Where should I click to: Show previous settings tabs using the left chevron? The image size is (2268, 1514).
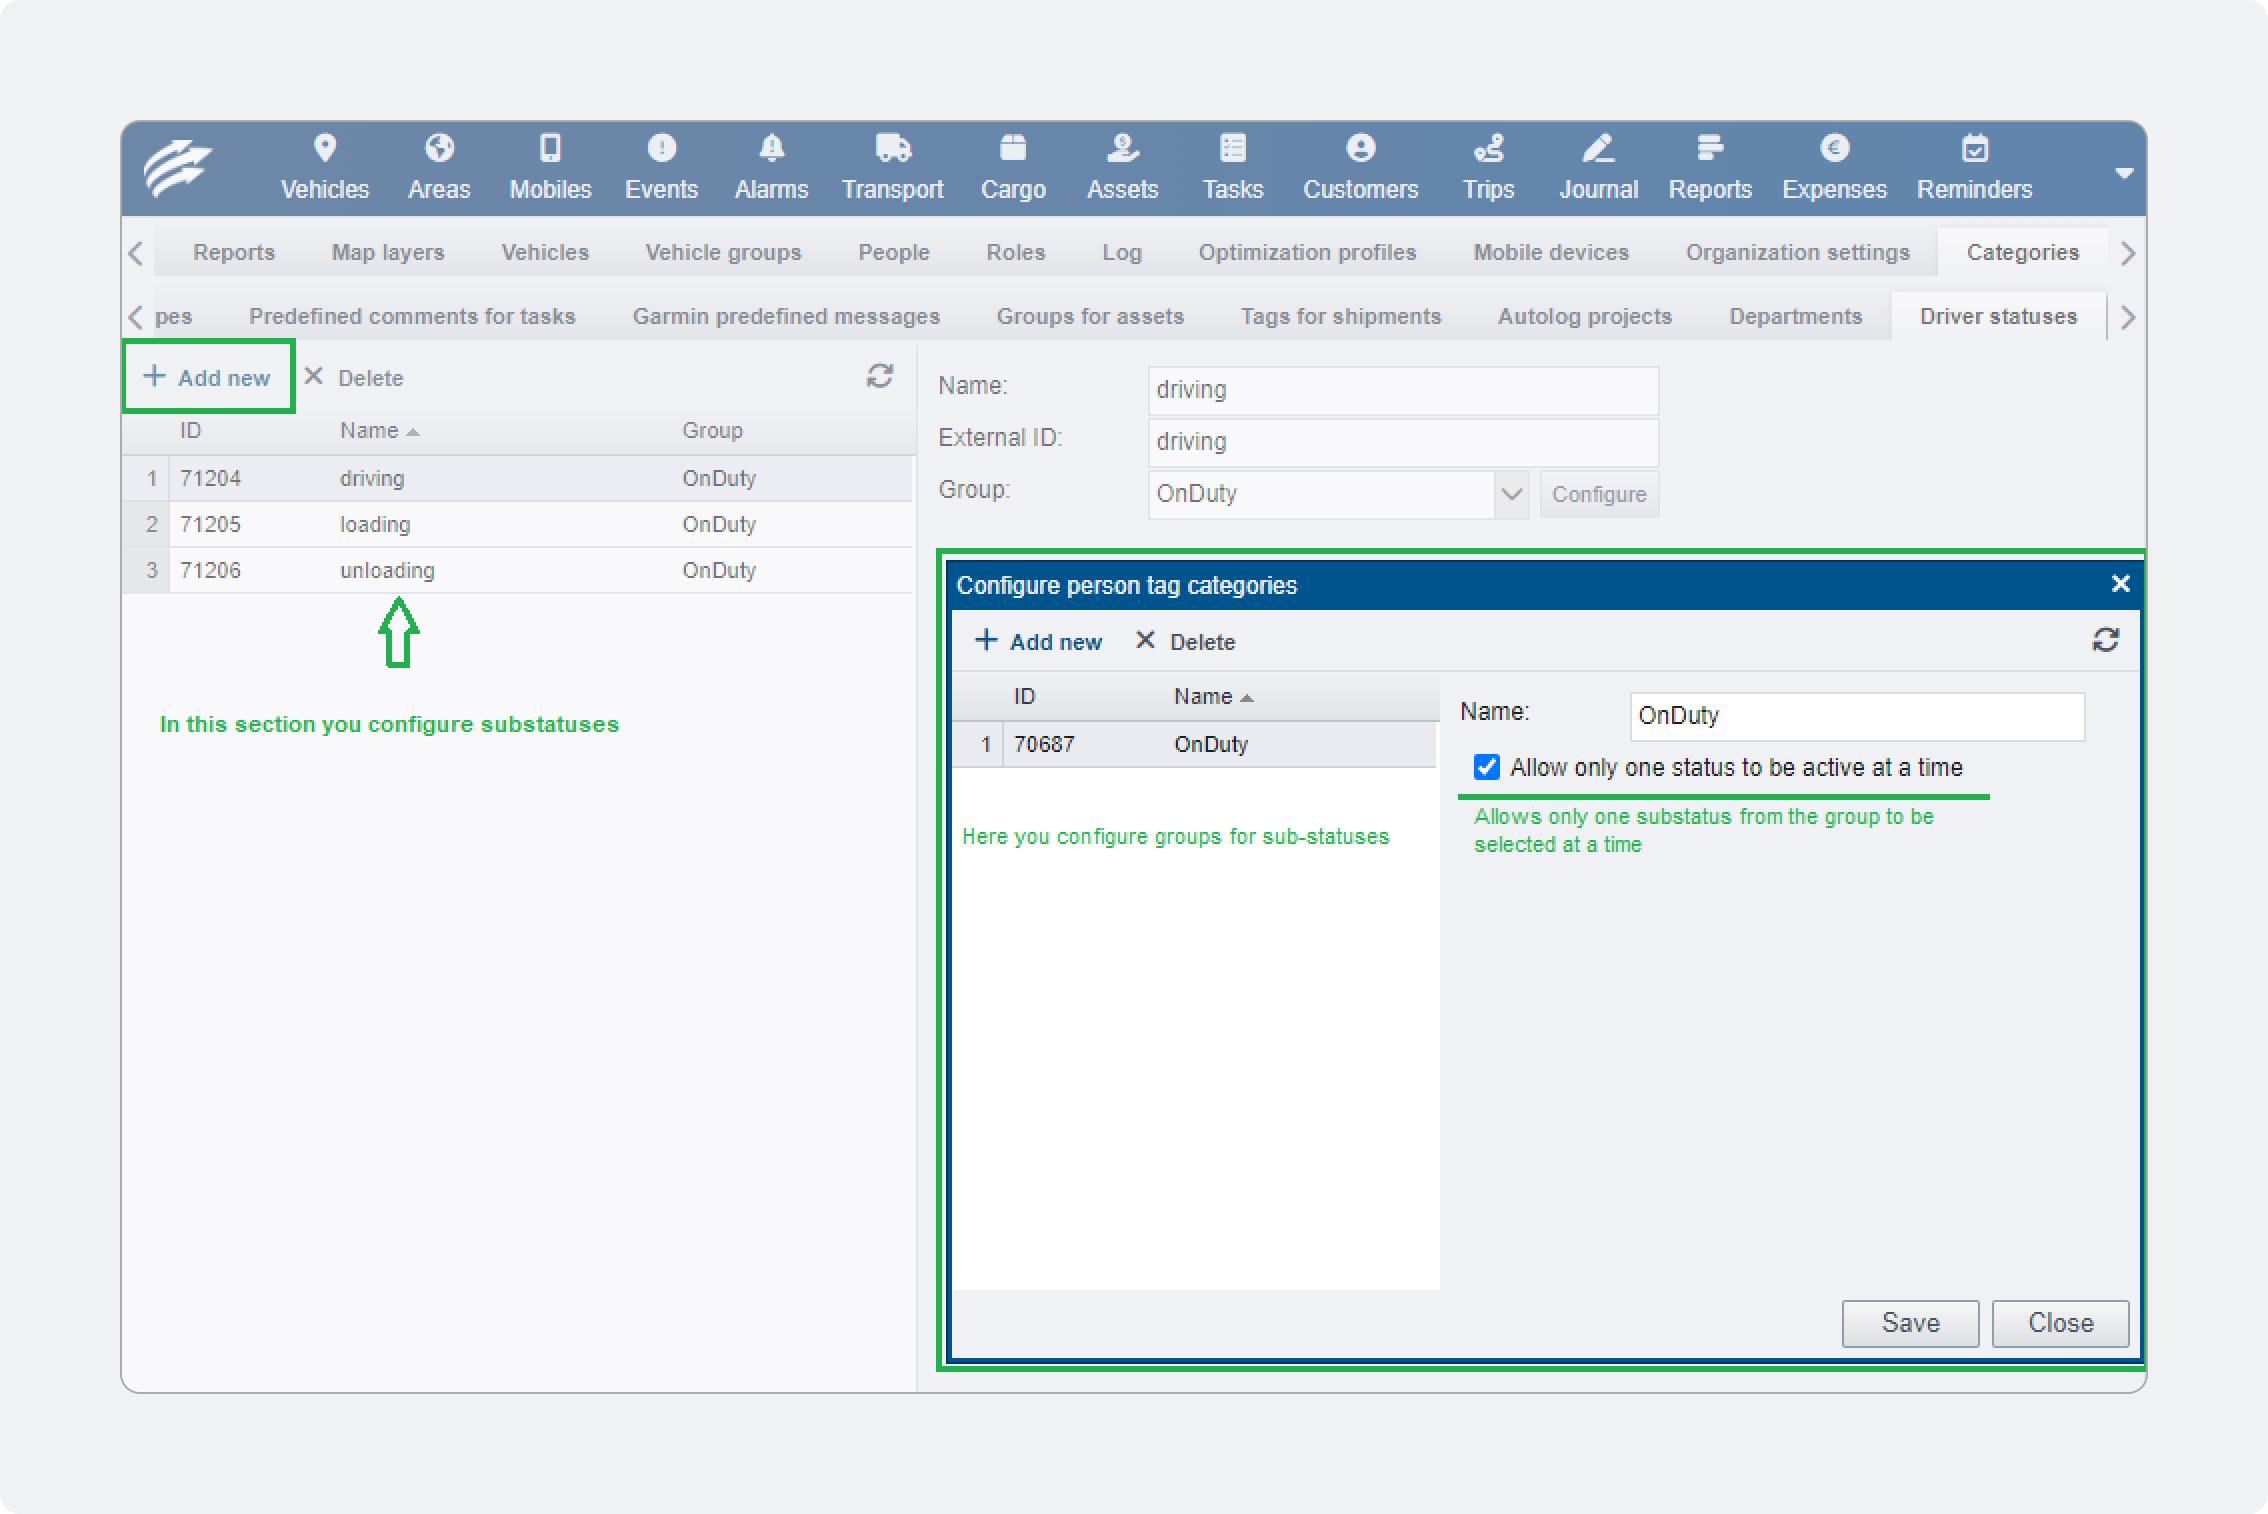click(x=137, y=253)
